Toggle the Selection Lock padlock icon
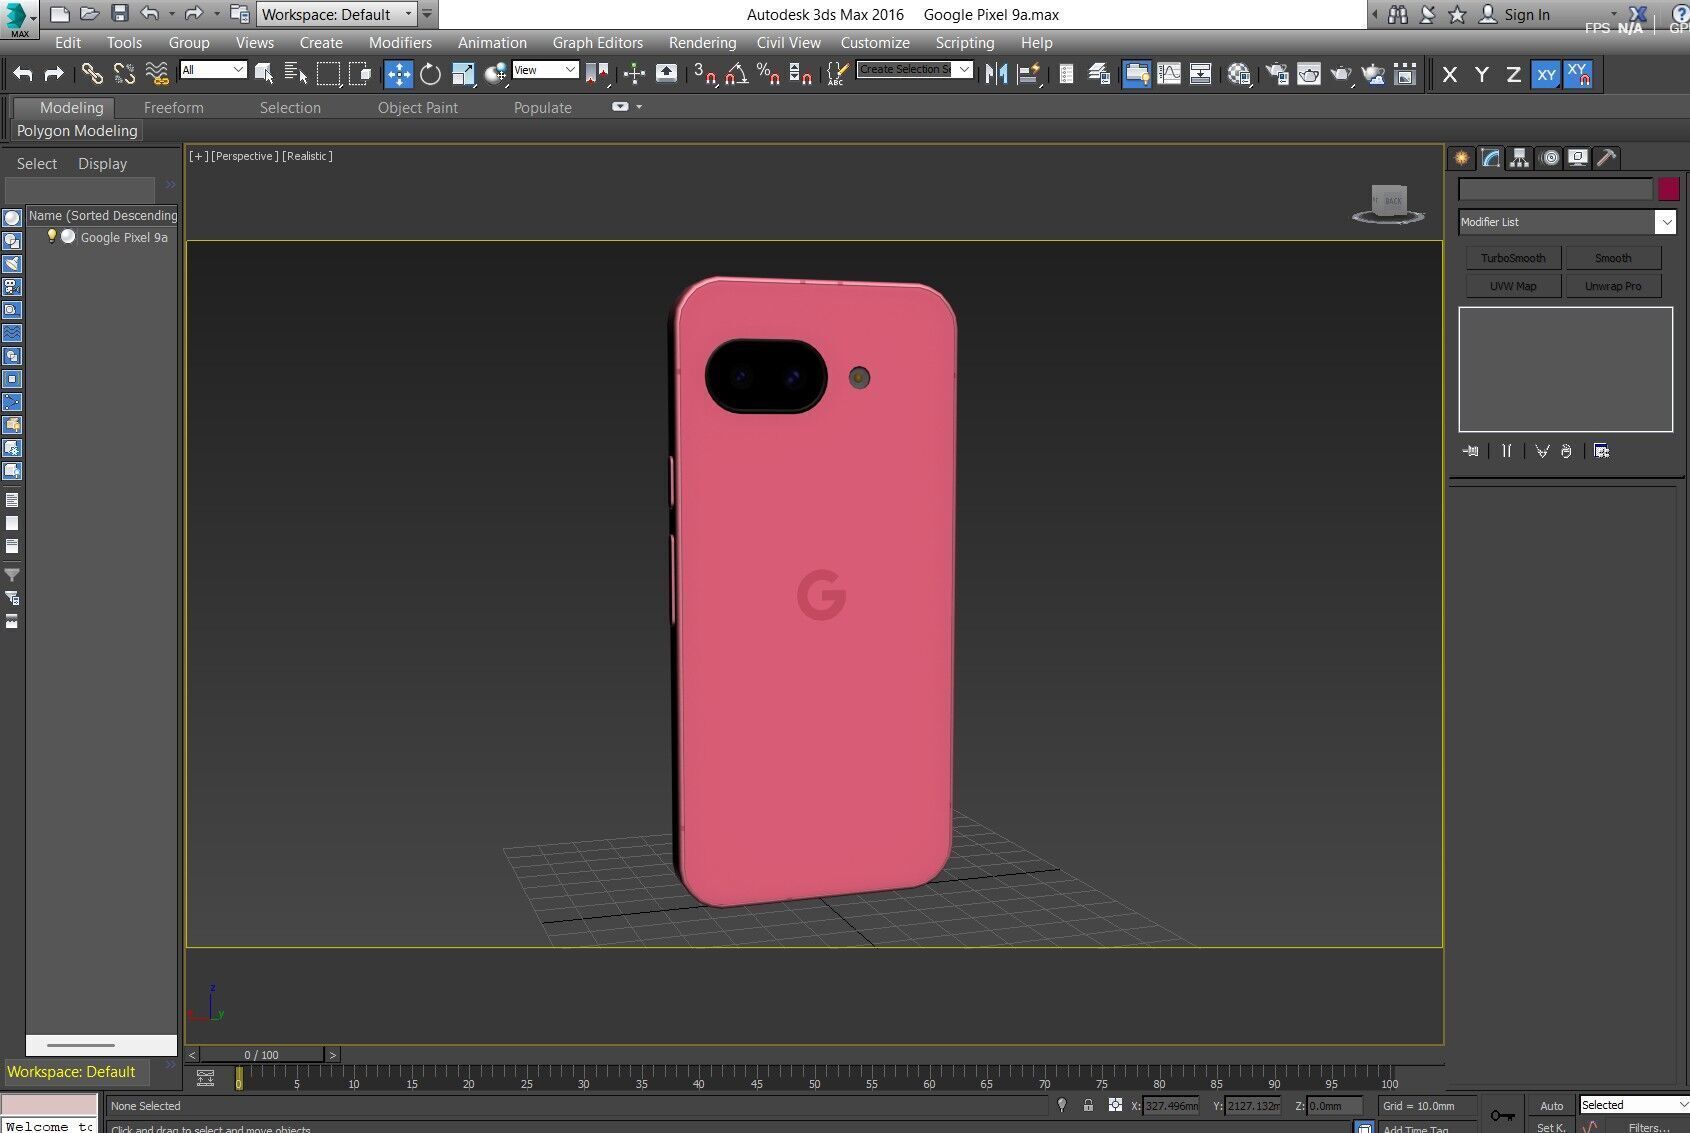1690x1133 pixels. pyautogui.click(x=1088, y=1105)
